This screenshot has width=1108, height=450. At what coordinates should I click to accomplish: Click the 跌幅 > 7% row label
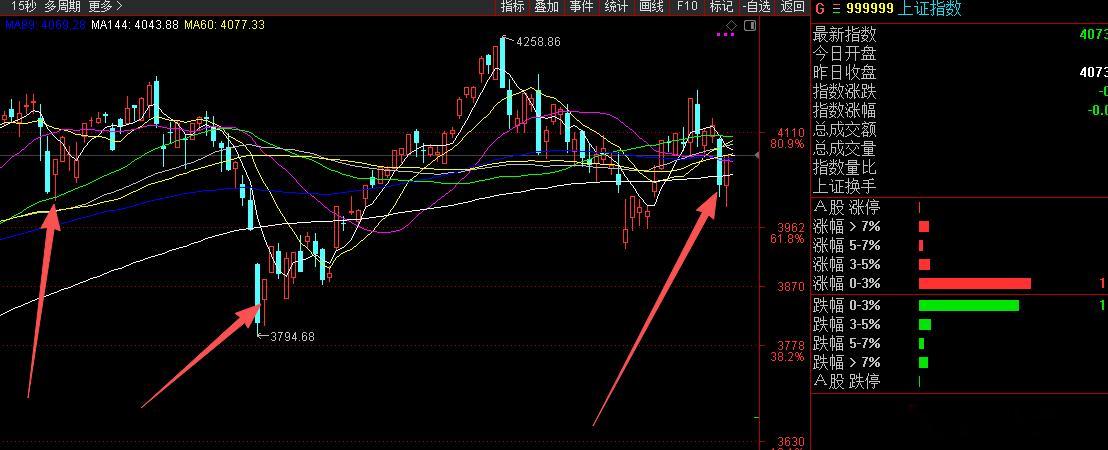[847, 362]
